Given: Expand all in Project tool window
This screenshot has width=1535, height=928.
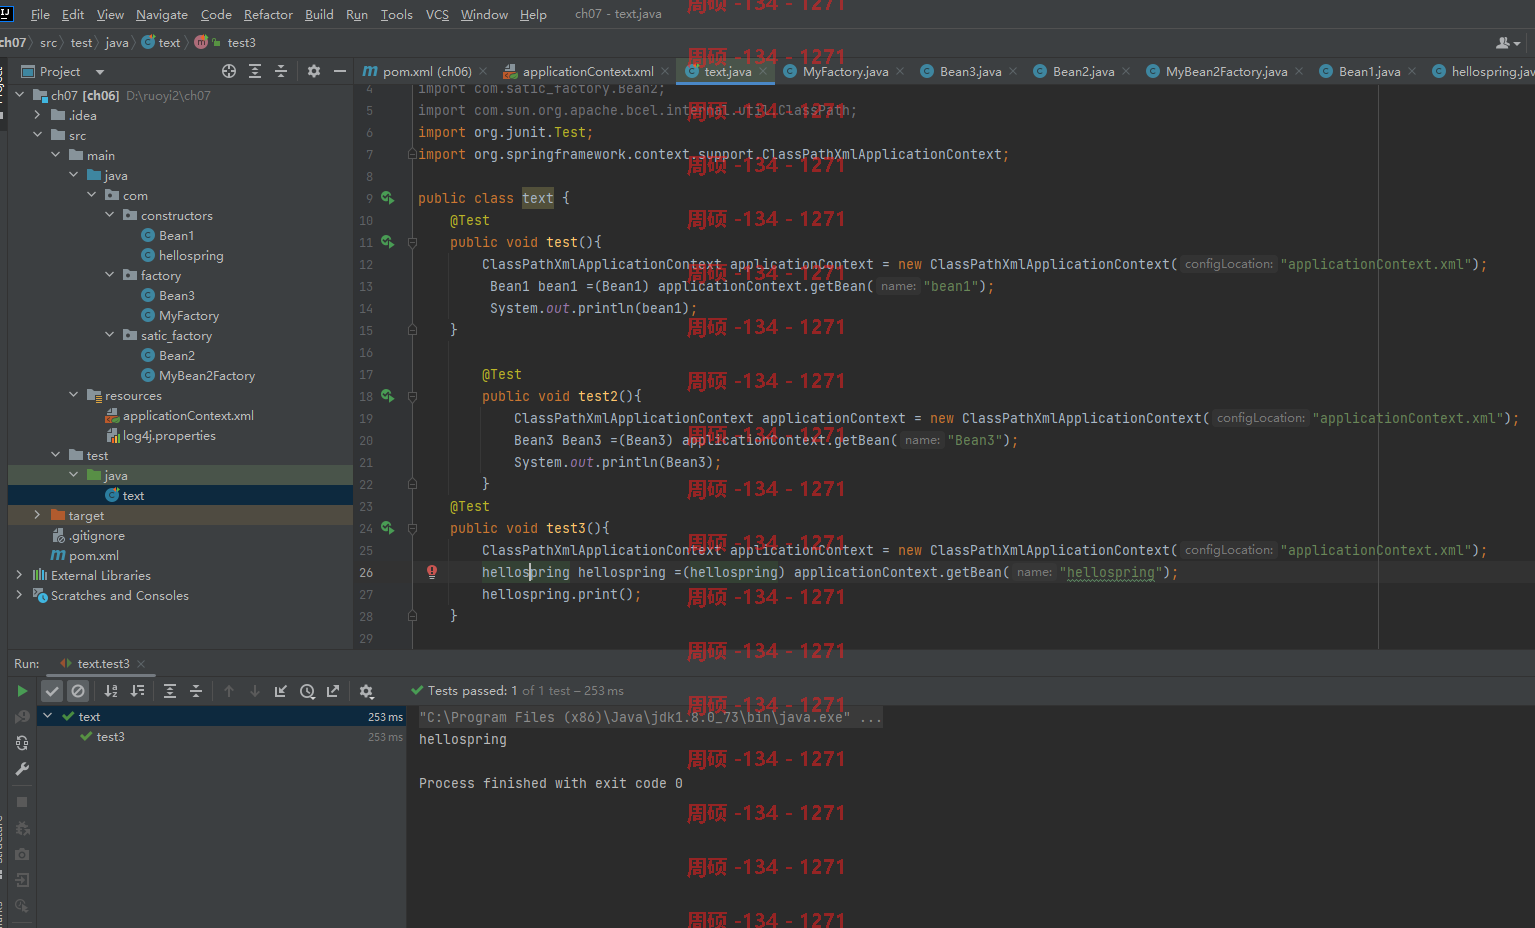Looking at the screenshot, I should tap(255, 71).
